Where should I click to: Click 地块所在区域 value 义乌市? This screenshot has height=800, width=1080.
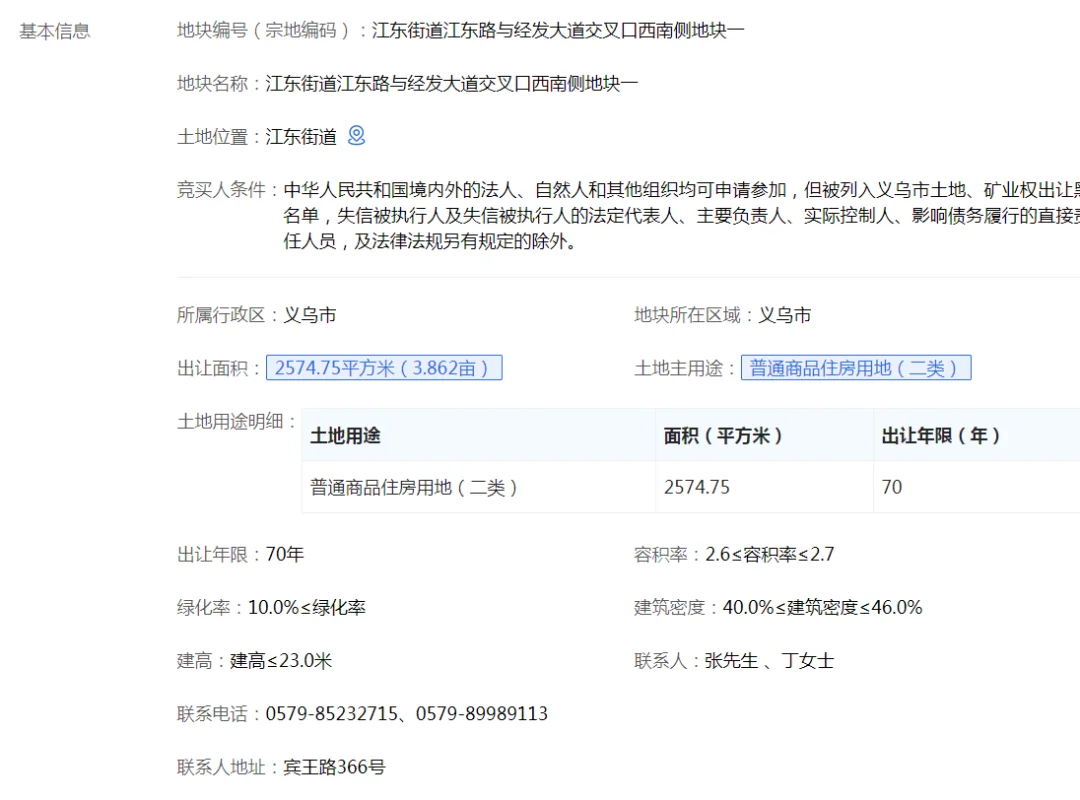click(x=785, y=315)
